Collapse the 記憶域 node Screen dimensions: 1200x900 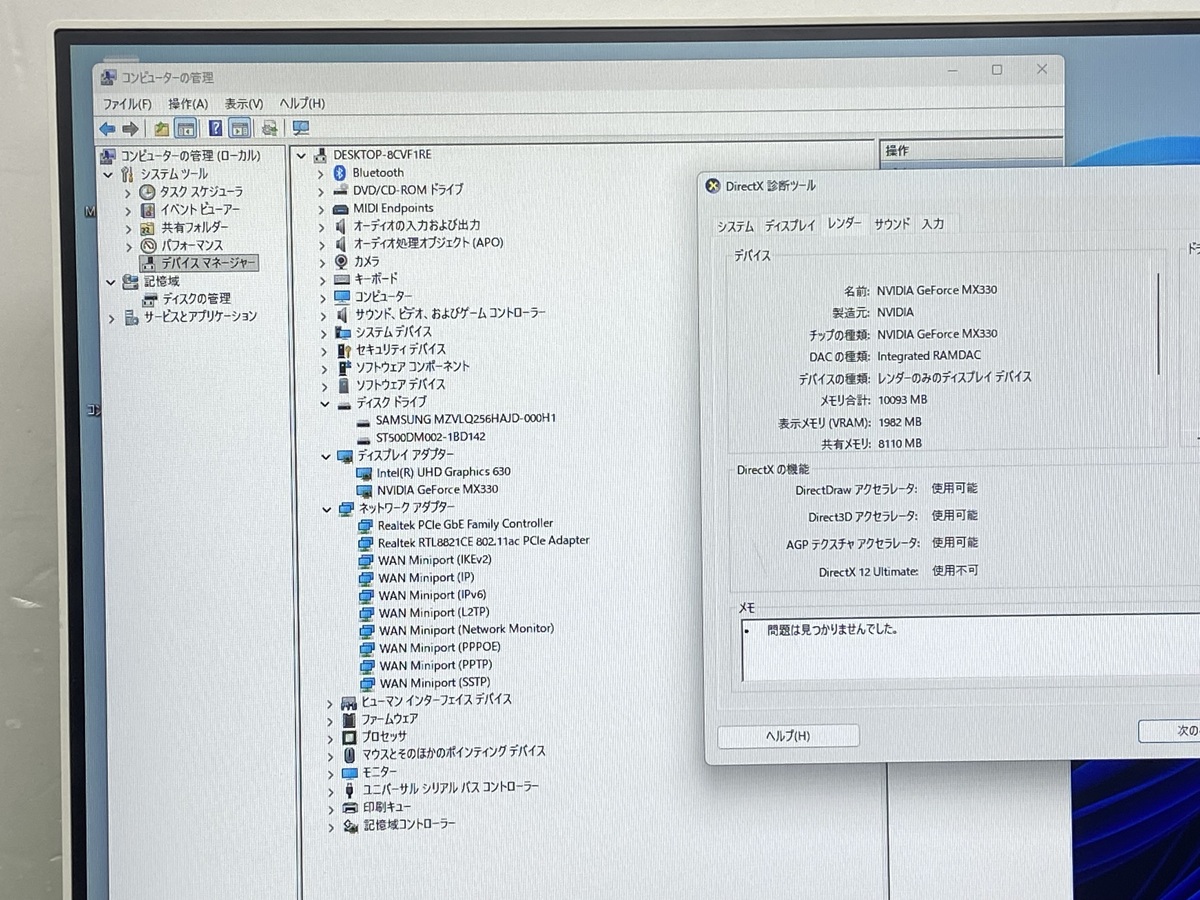click(x=110, y=282)
